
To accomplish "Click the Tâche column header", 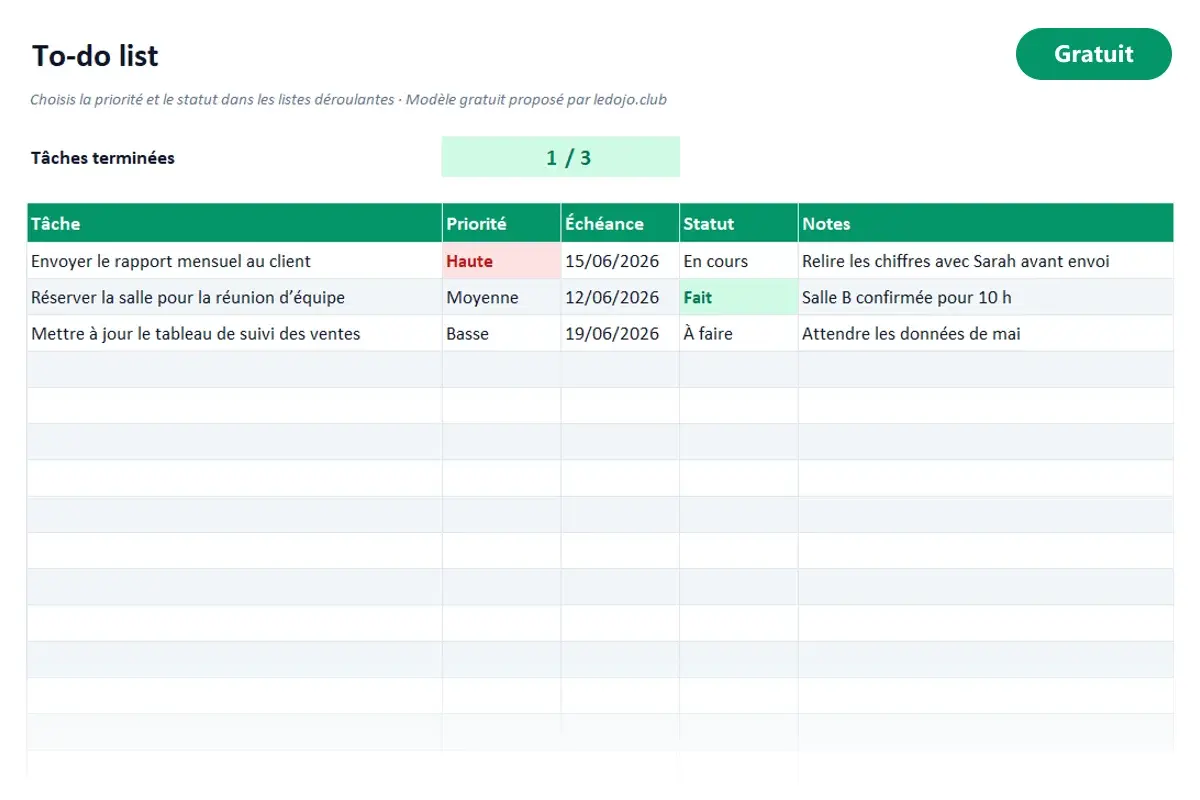I will tap(234, 223).
